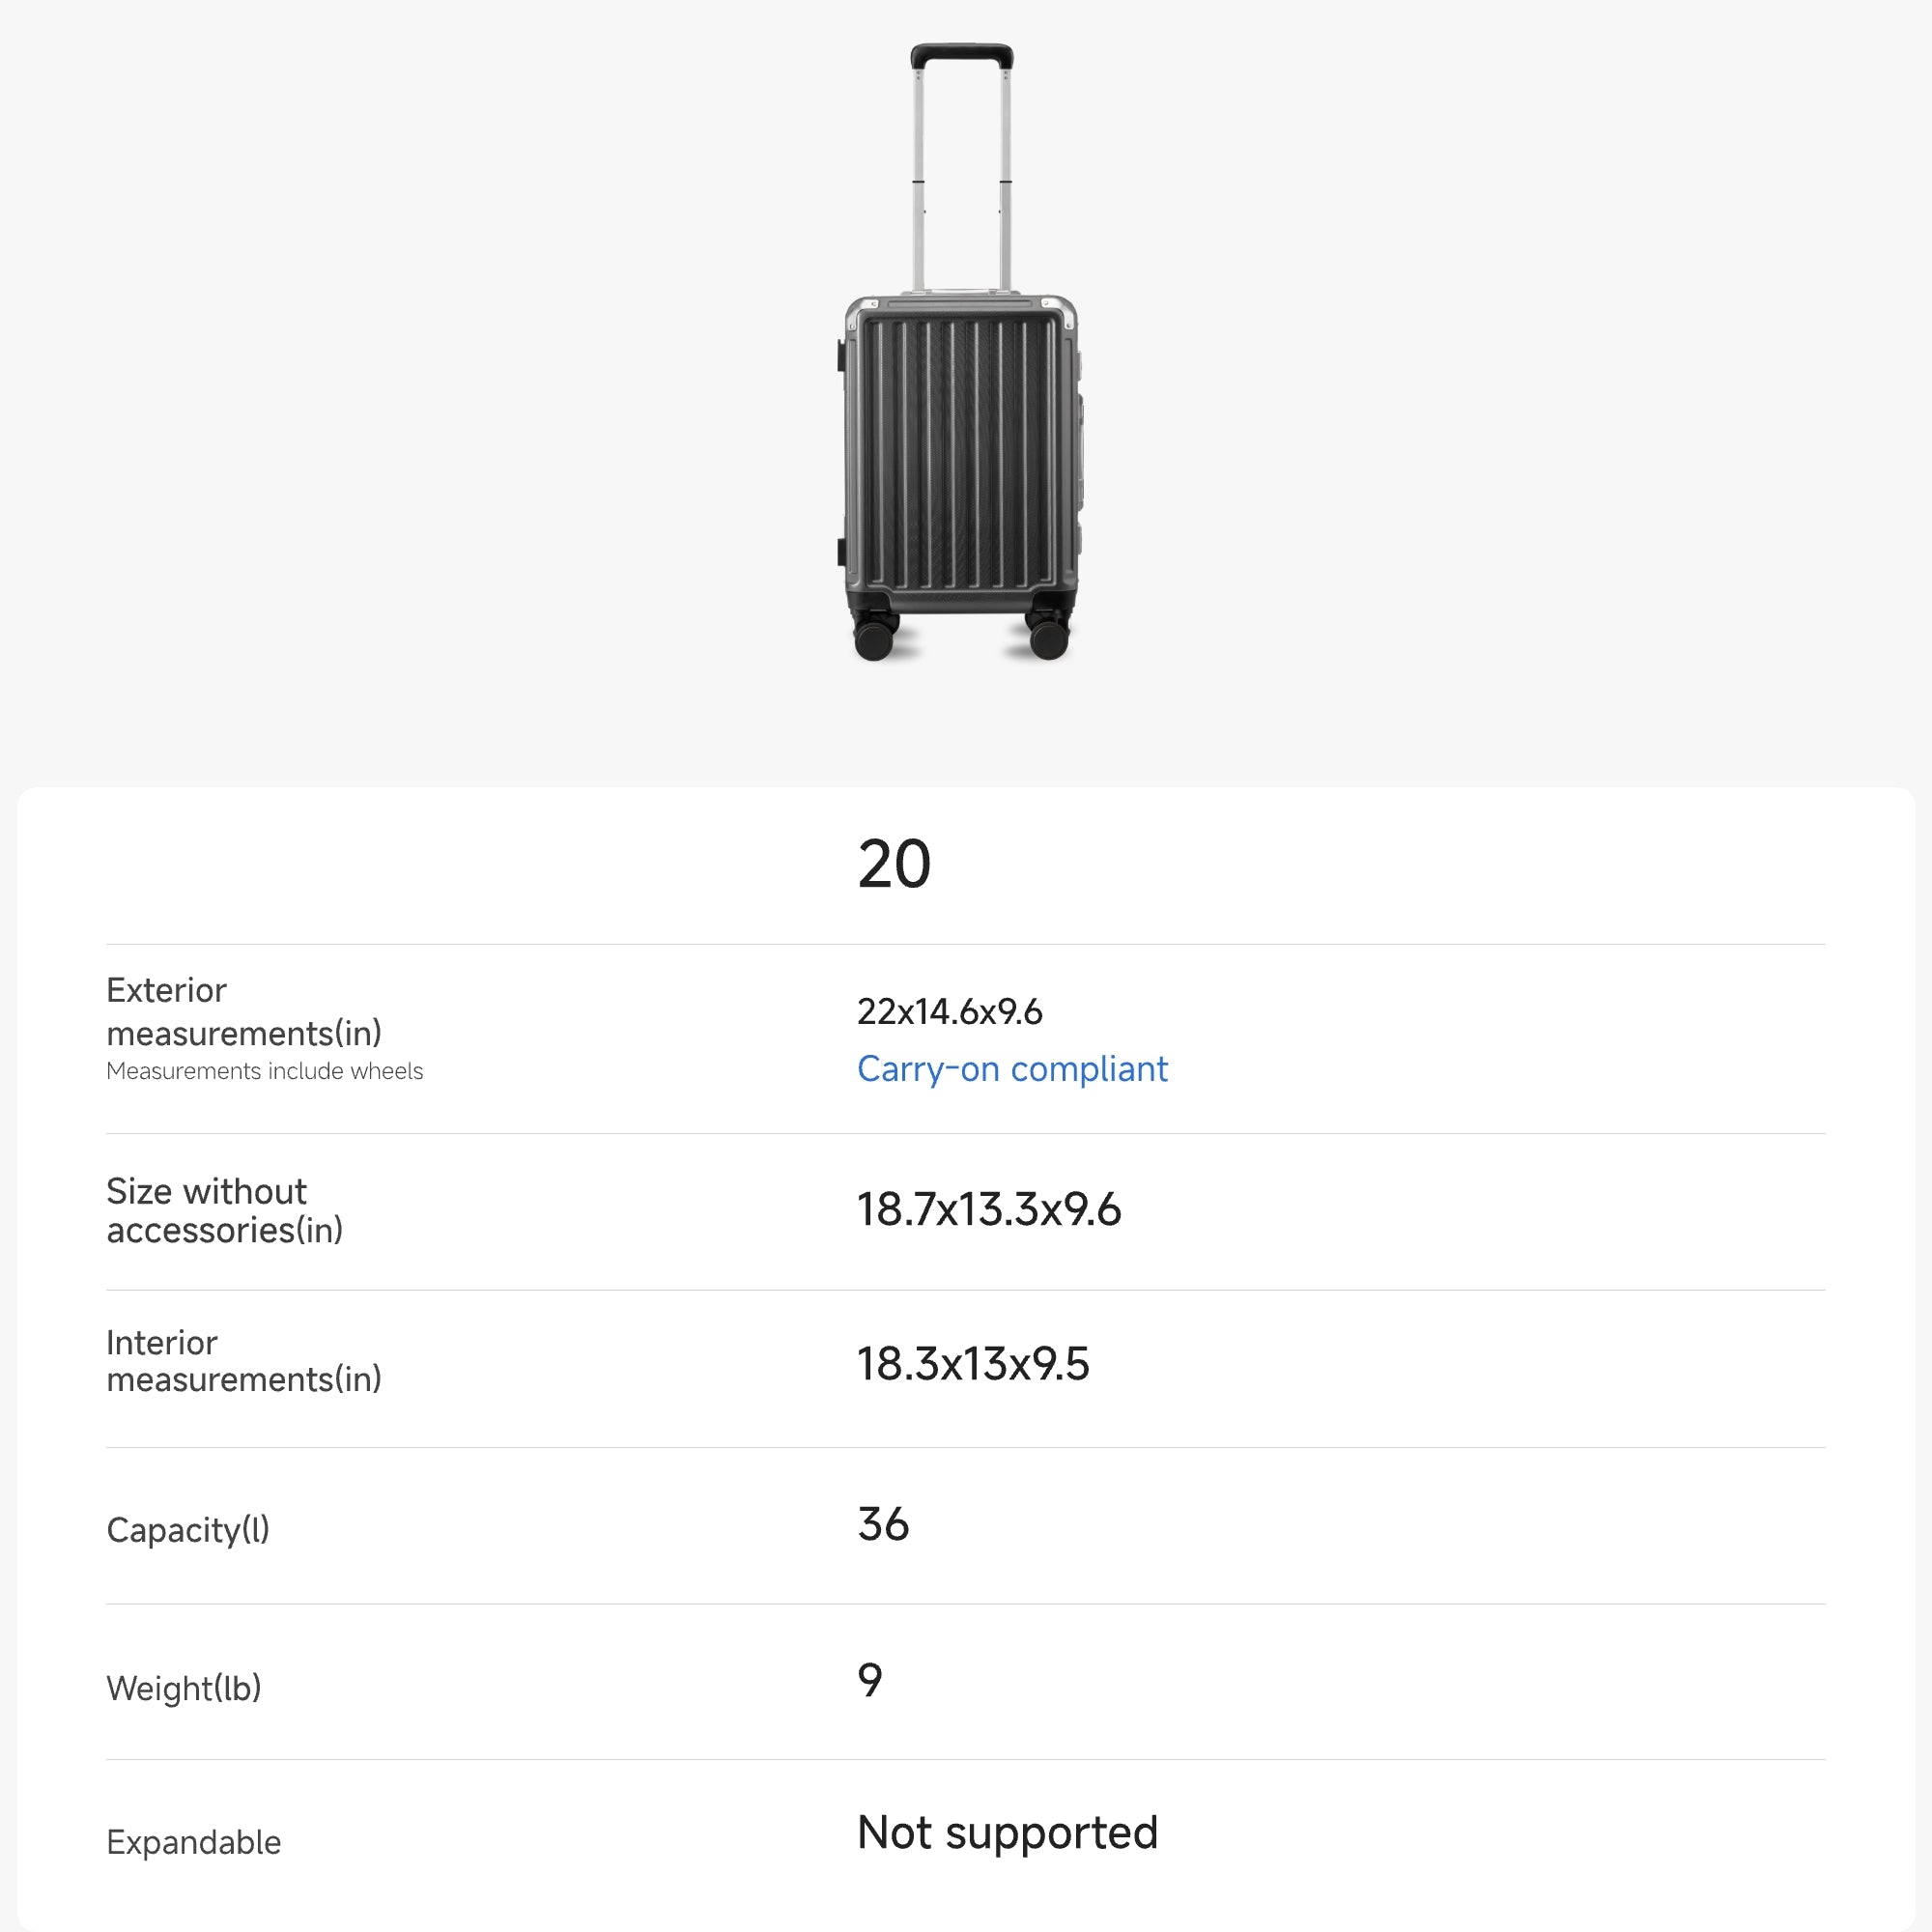Select the weight value 9
This screenshot has width=1932, height=1932.
(x=870, y=1680)
